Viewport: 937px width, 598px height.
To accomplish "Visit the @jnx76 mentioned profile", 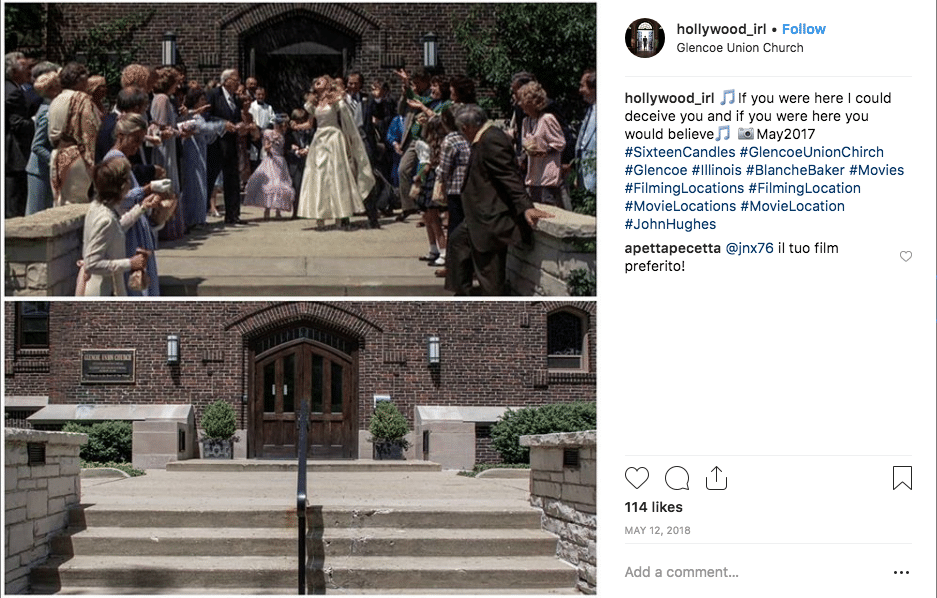I will 749,248.
